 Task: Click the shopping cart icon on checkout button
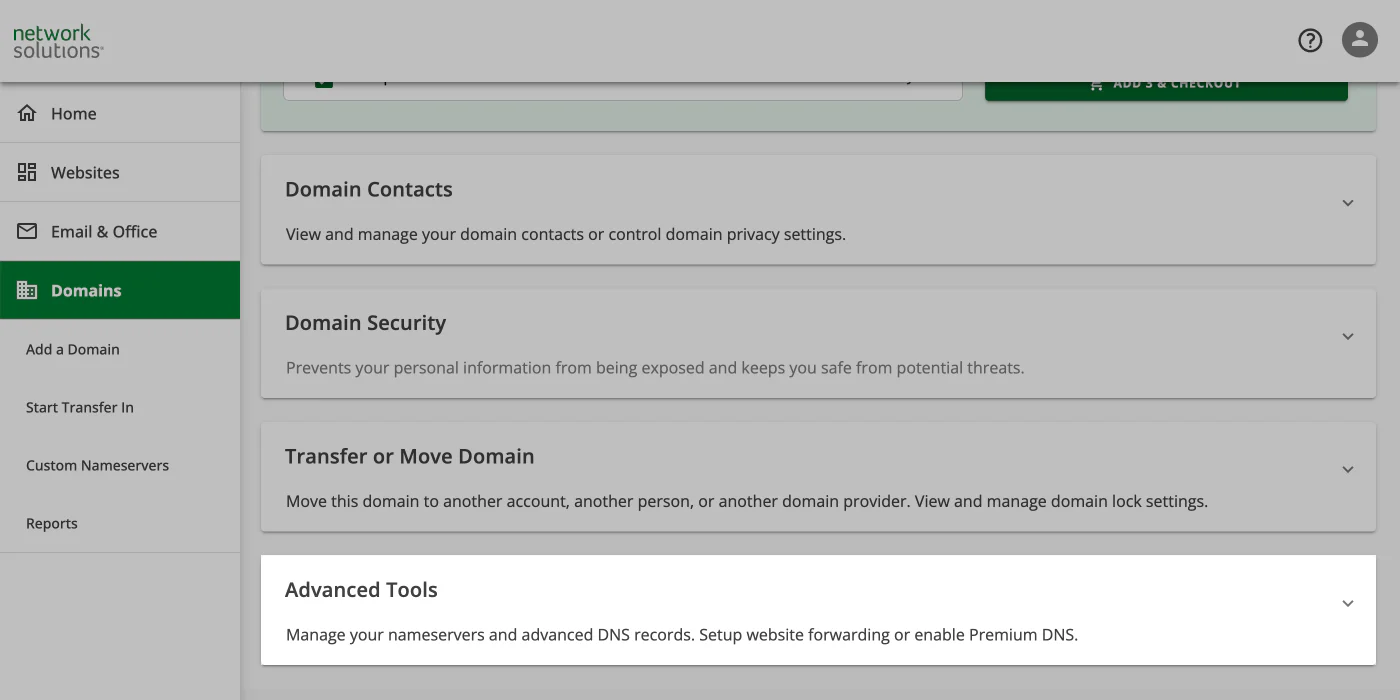click(1095, 83)
